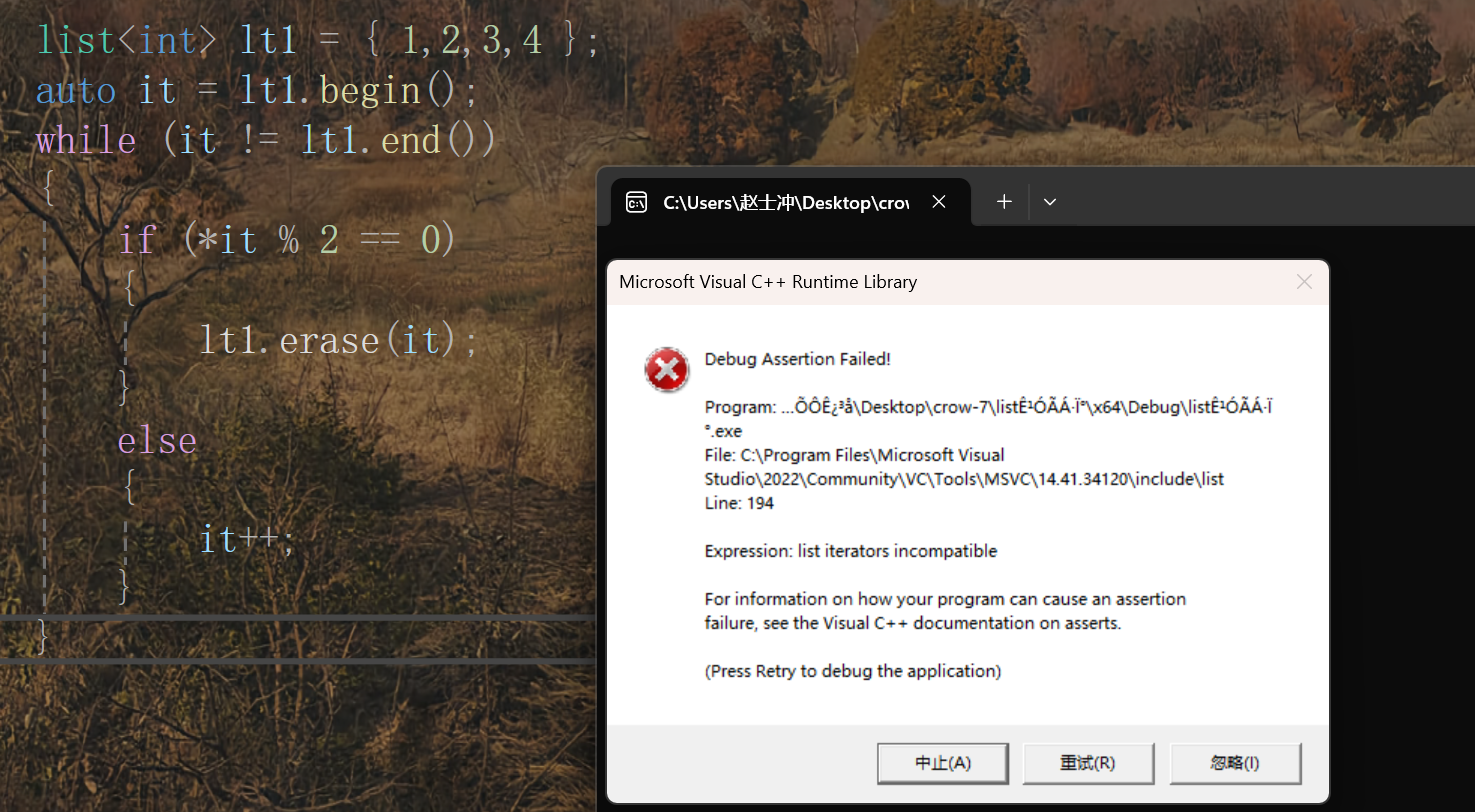Click the code line 'lt1.erase(it);'
The width and height of the screenshot is (1475, 812).
point(340,340)
